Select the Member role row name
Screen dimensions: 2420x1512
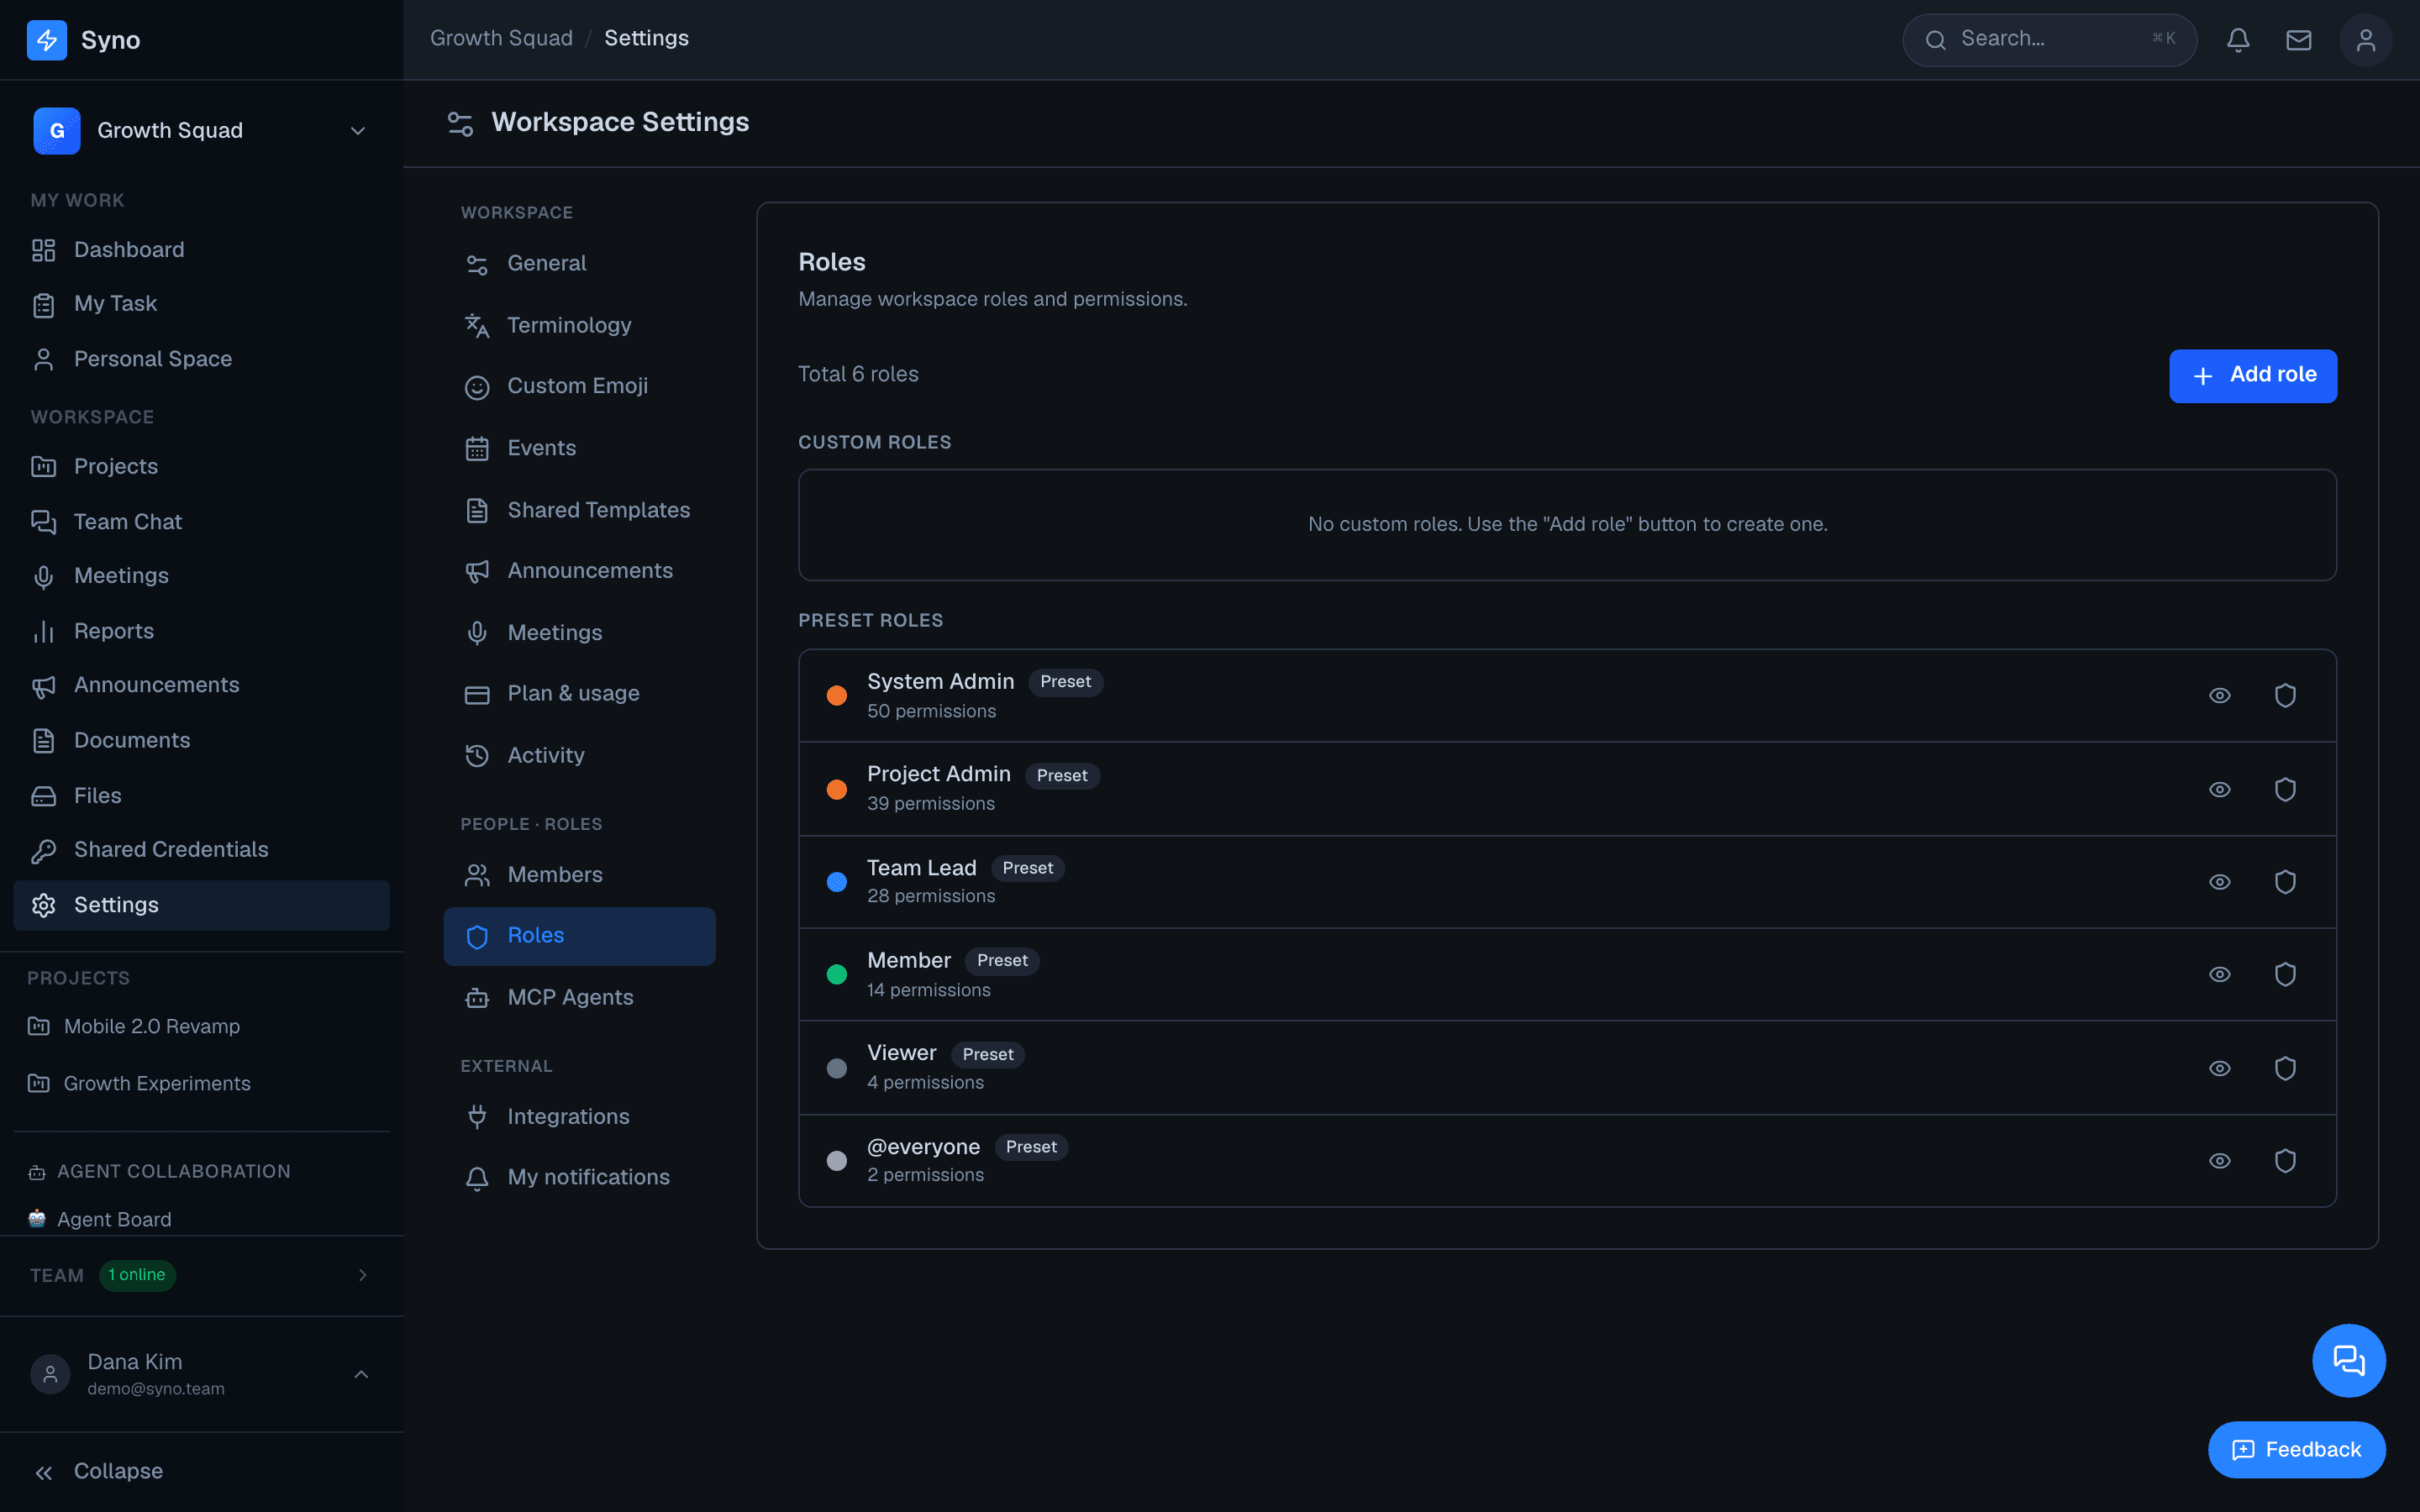(908, 960)
